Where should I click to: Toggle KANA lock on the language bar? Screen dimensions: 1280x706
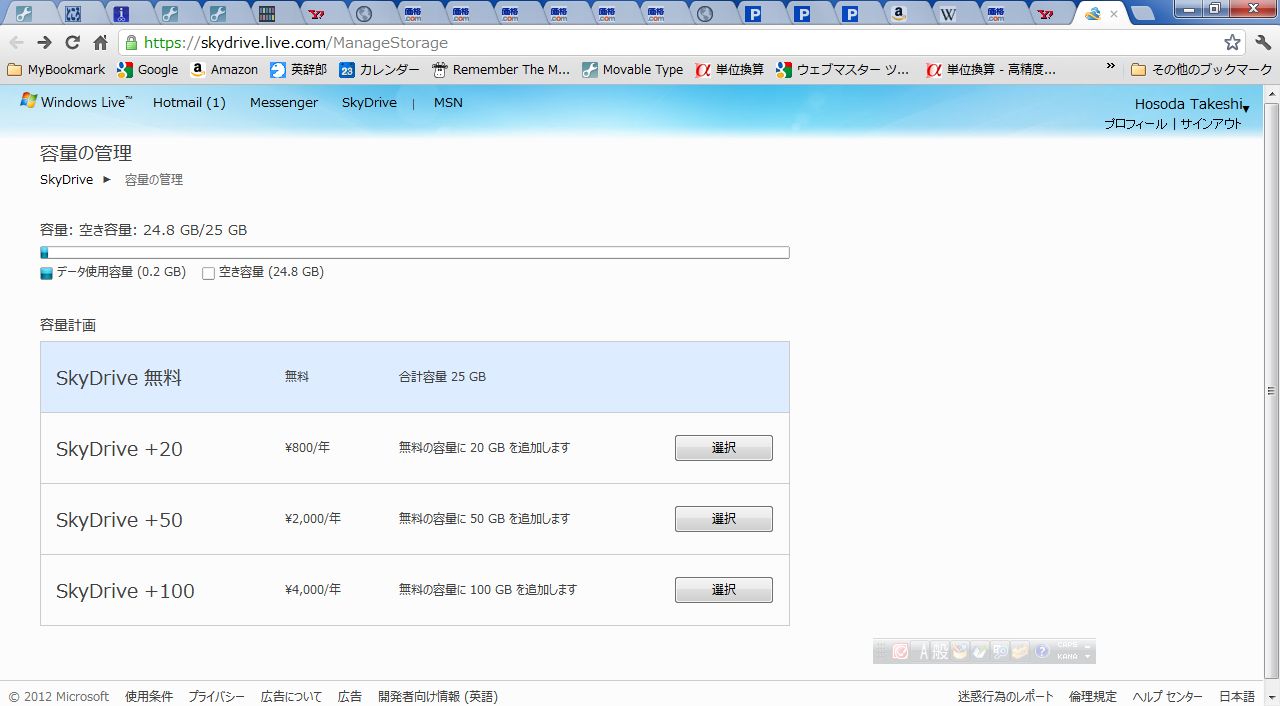(x=1067, y=656)
